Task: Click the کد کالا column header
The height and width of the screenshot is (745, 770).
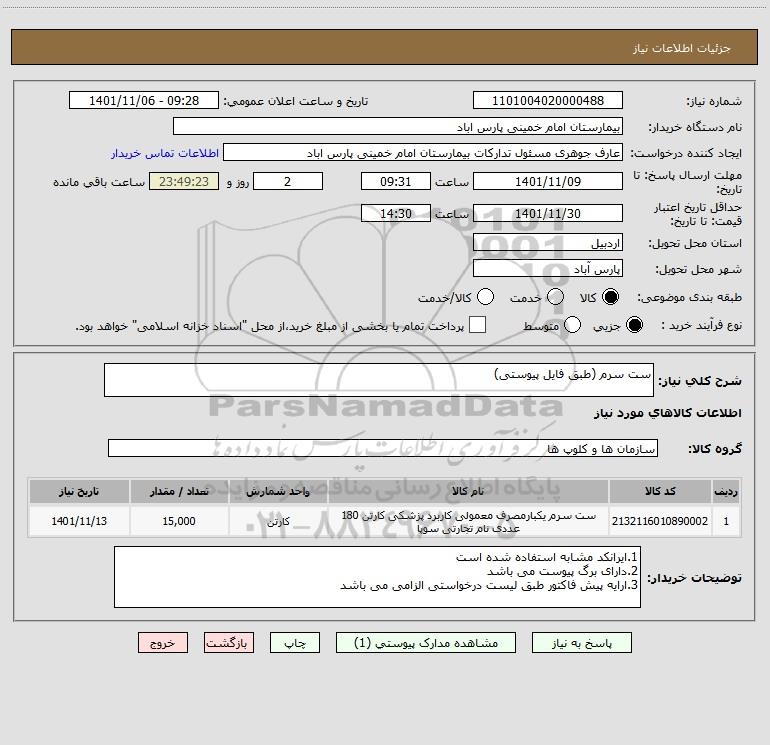Action: (660, 491)
